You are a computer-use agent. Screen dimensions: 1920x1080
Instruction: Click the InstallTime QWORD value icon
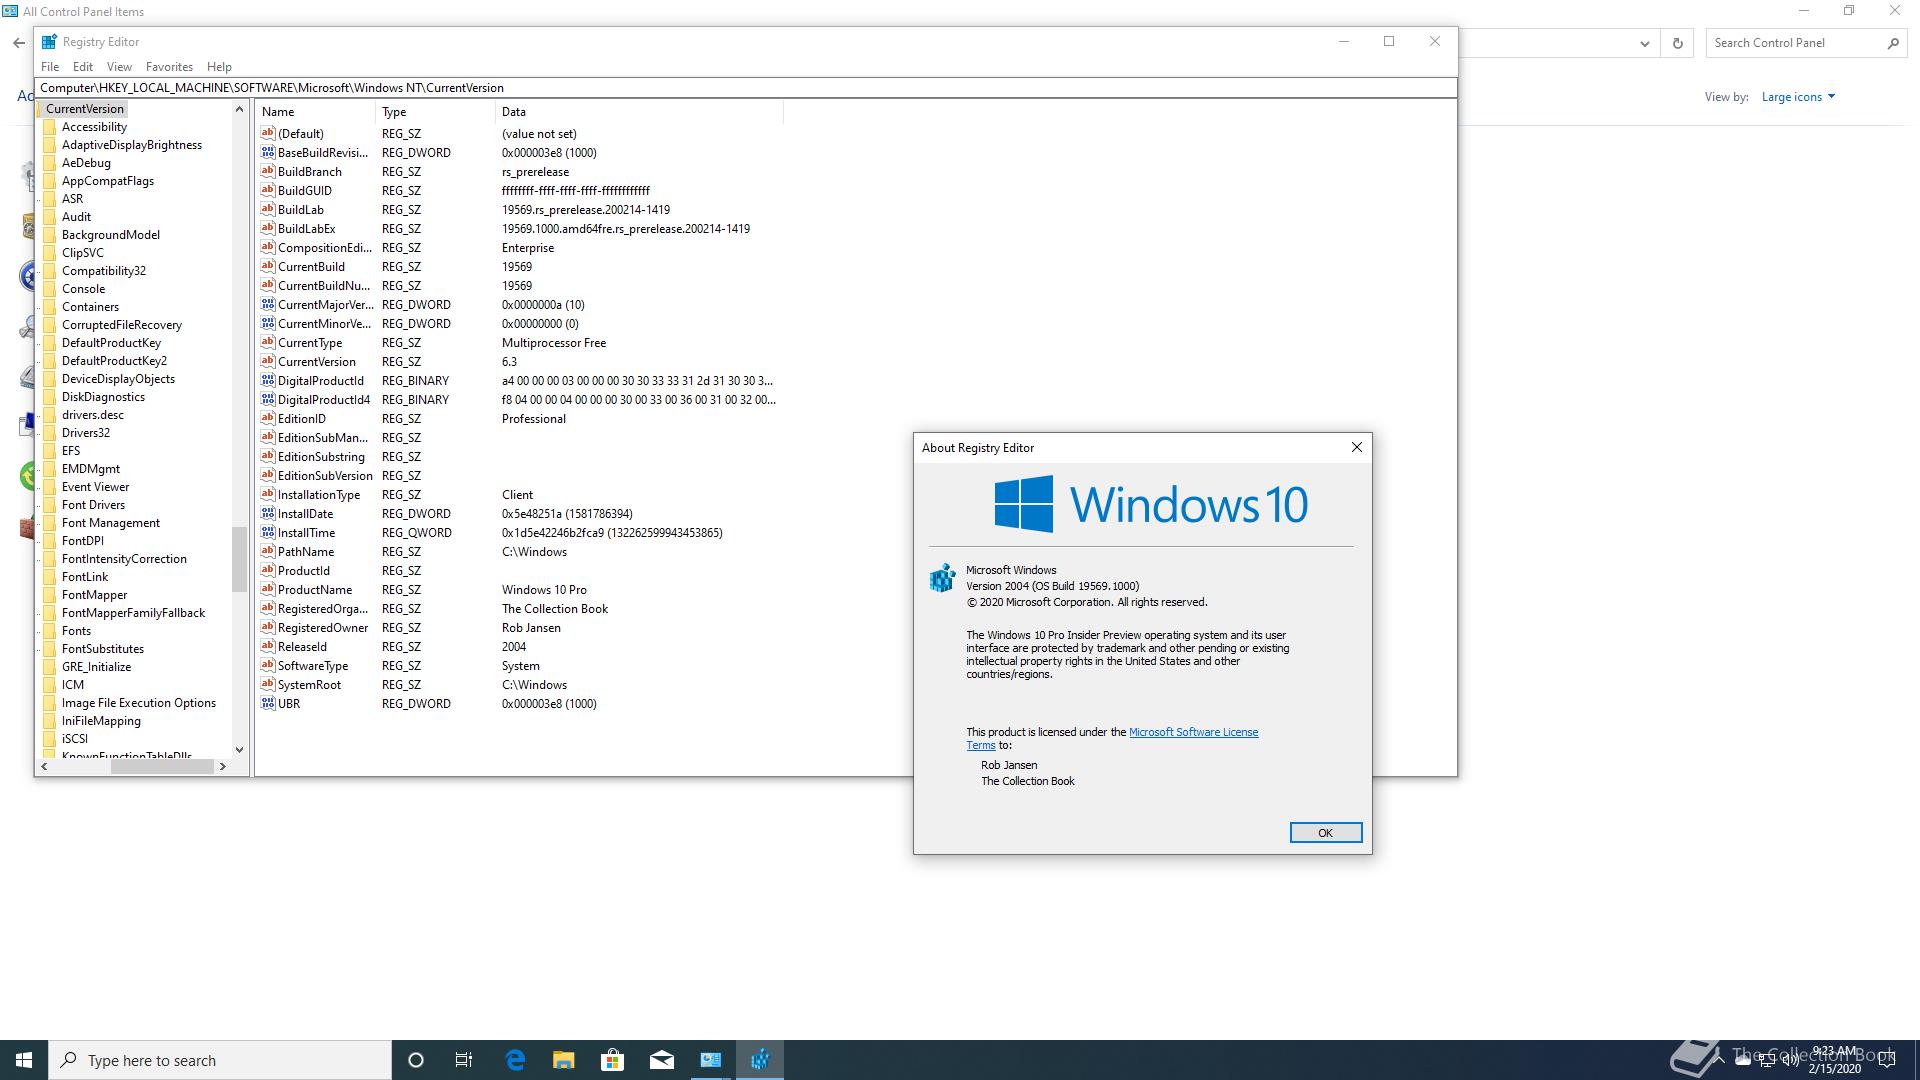click(x=267, y=532)
